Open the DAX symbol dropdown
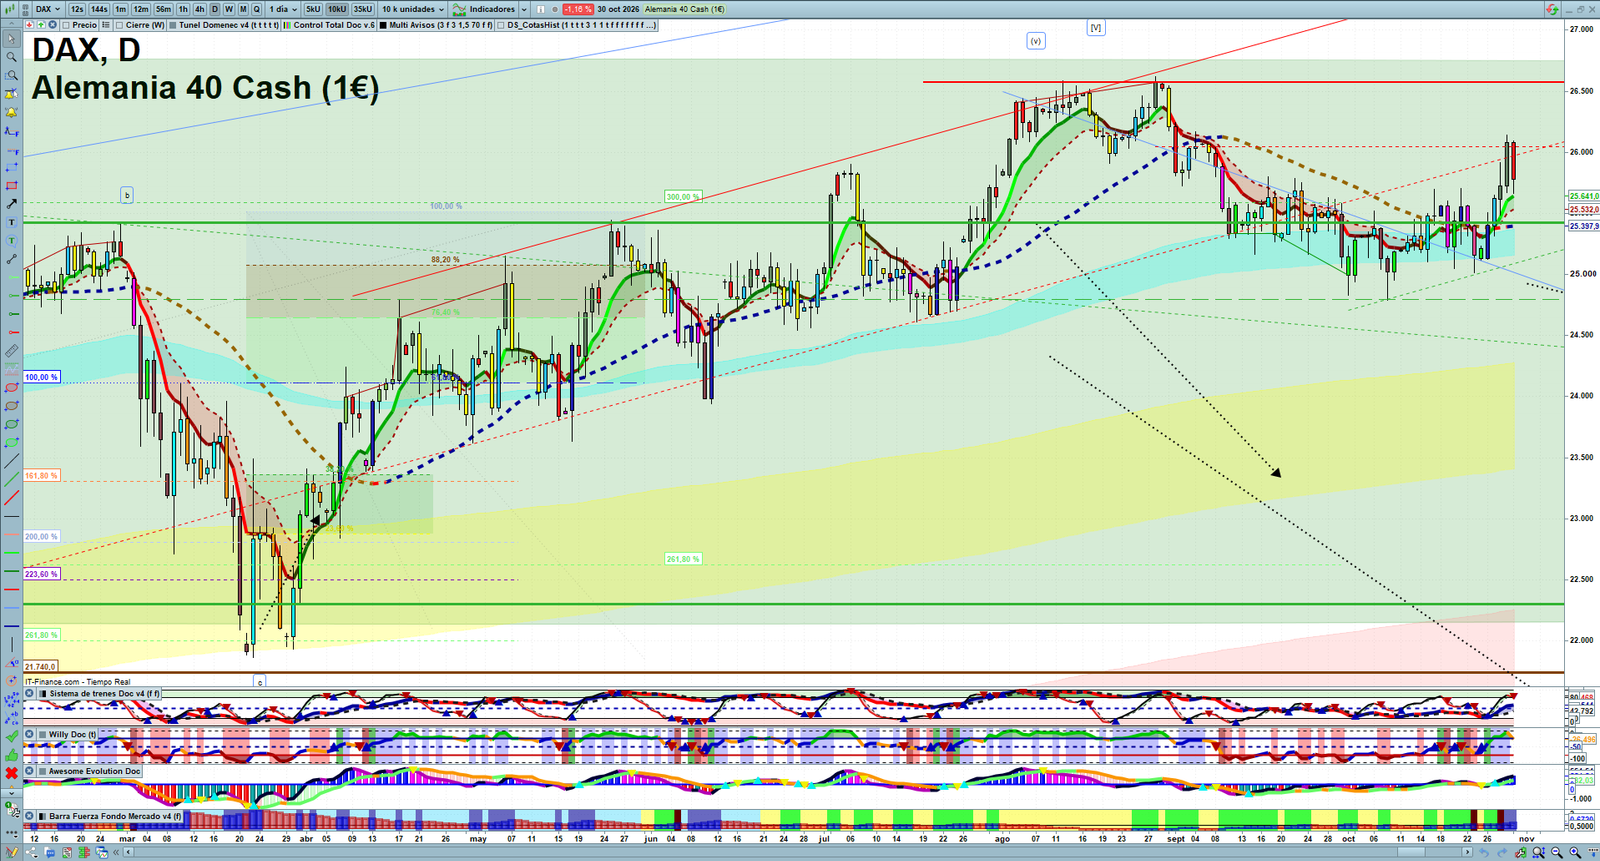1600x861 pixels. point(47,9)
